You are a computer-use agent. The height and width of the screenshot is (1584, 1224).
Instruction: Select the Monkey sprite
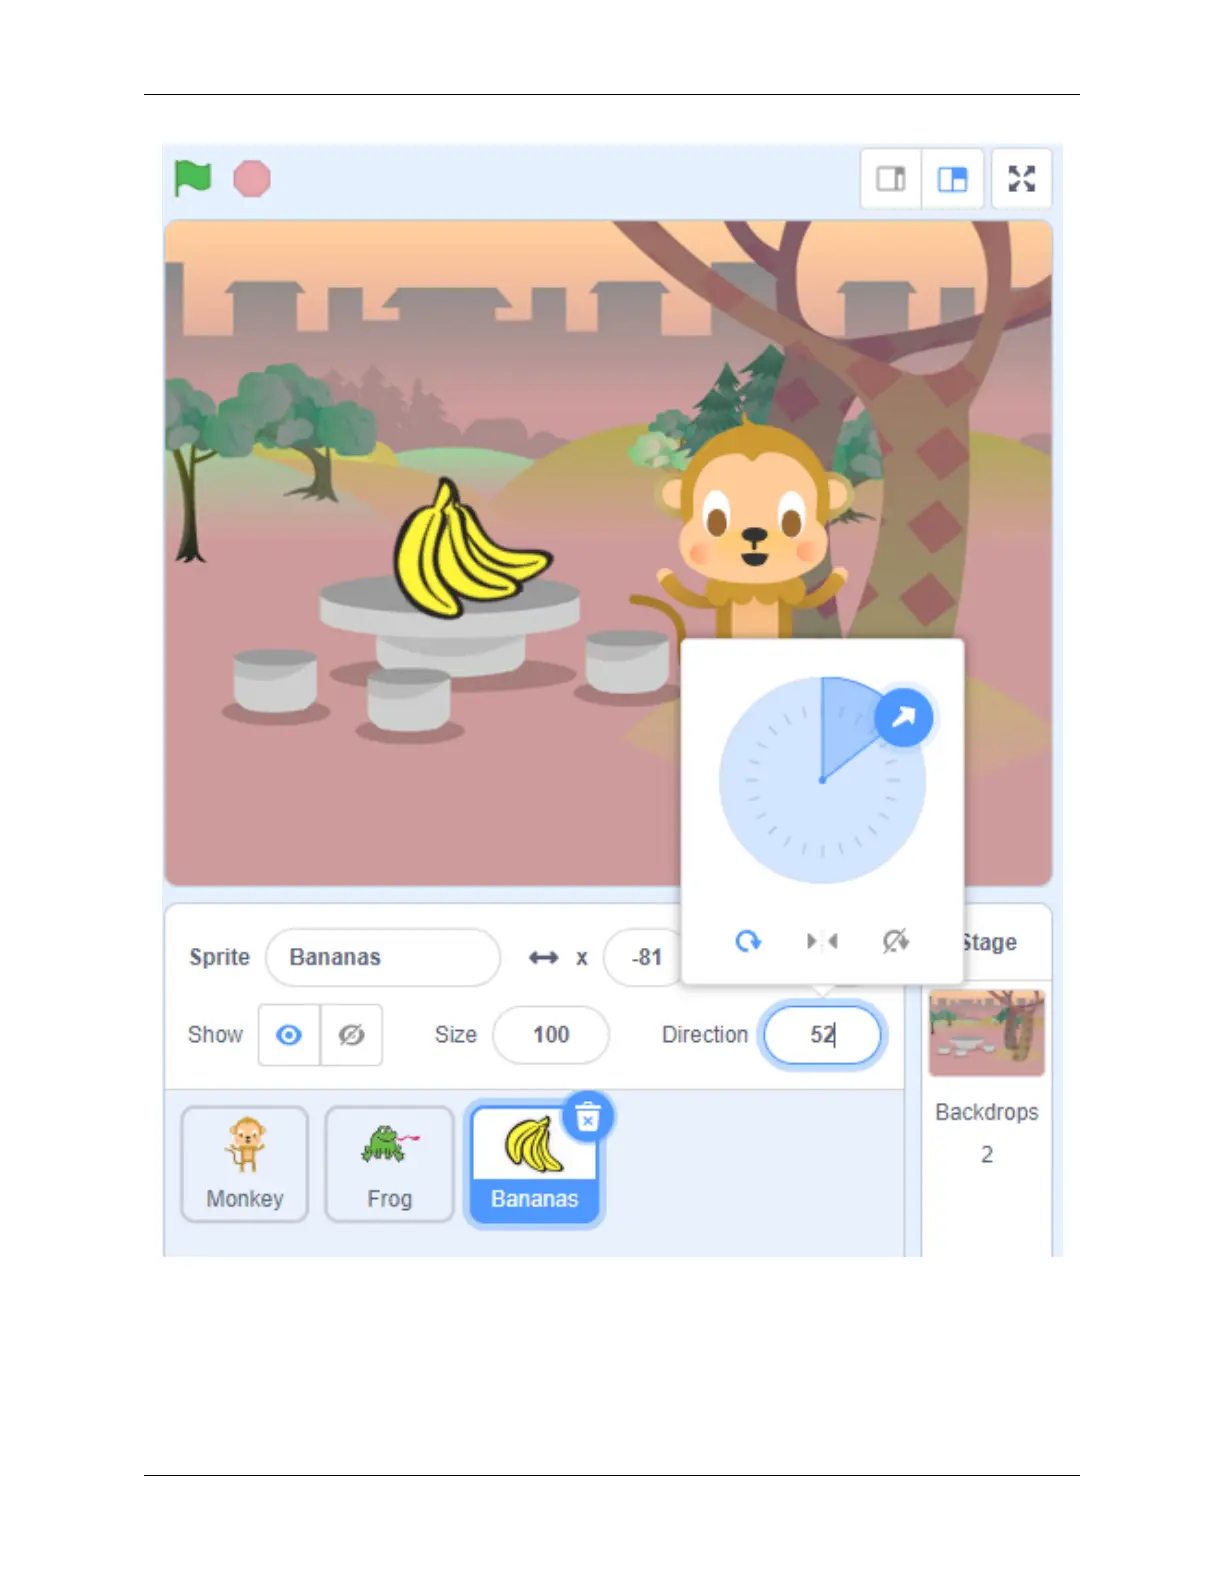click(x=245, y=1164)
